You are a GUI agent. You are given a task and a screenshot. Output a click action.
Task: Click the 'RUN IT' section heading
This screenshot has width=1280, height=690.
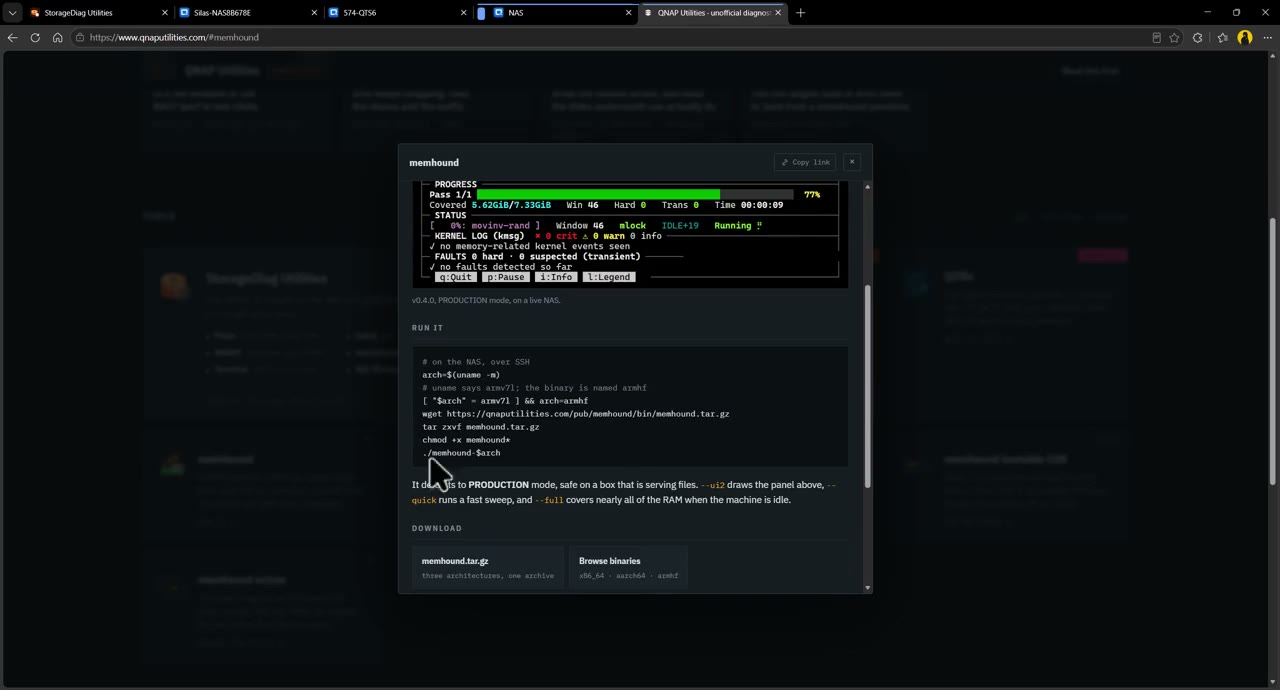point(427,328)
